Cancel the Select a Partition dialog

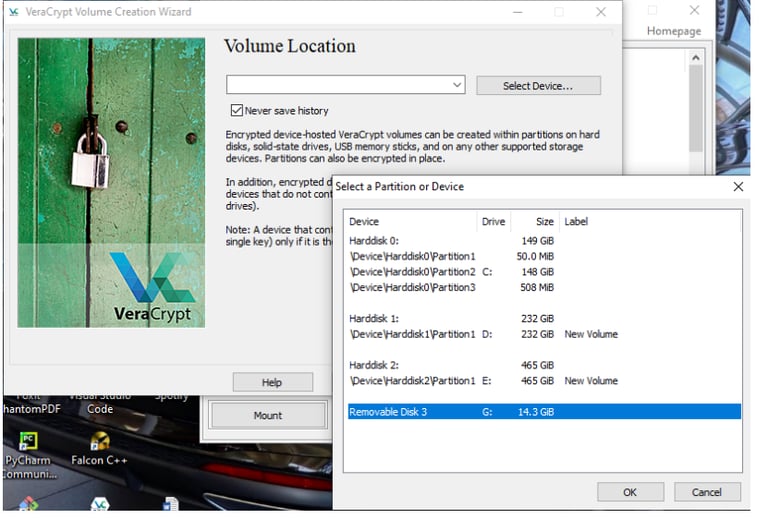[x=707, y=492]
